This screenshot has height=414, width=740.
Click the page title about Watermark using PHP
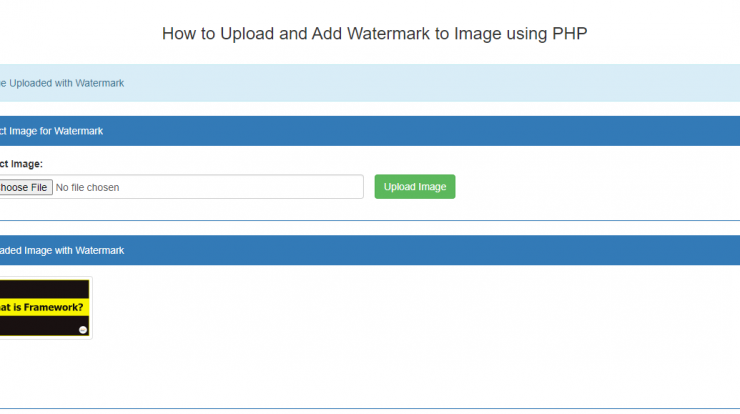[375, 34]
